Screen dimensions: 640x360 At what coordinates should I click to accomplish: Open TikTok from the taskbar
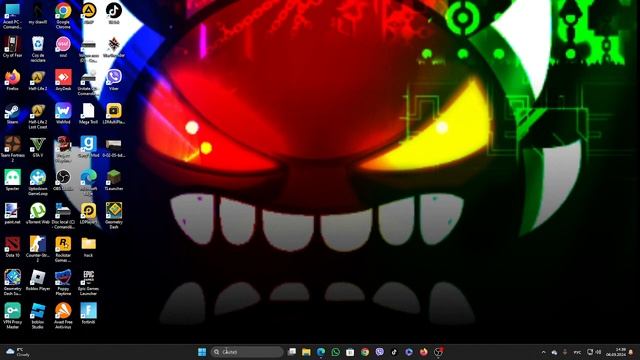tap(394, 352)
